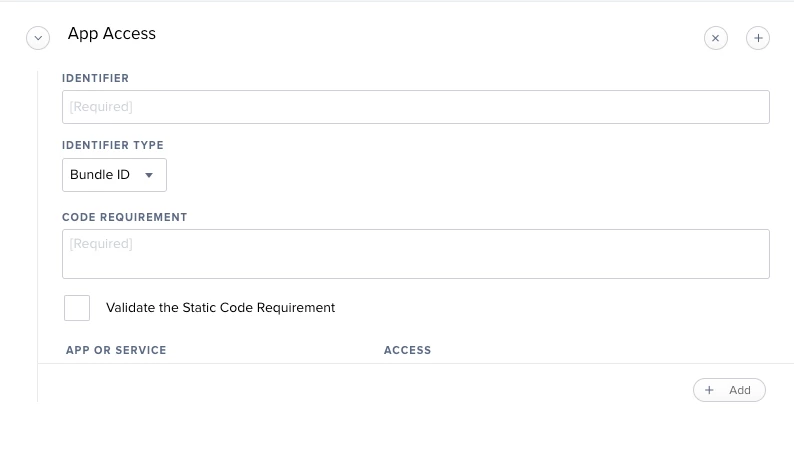This screenshot has width=794, height=459.
Task: Click the App Access section title
Action: point(112,34)
